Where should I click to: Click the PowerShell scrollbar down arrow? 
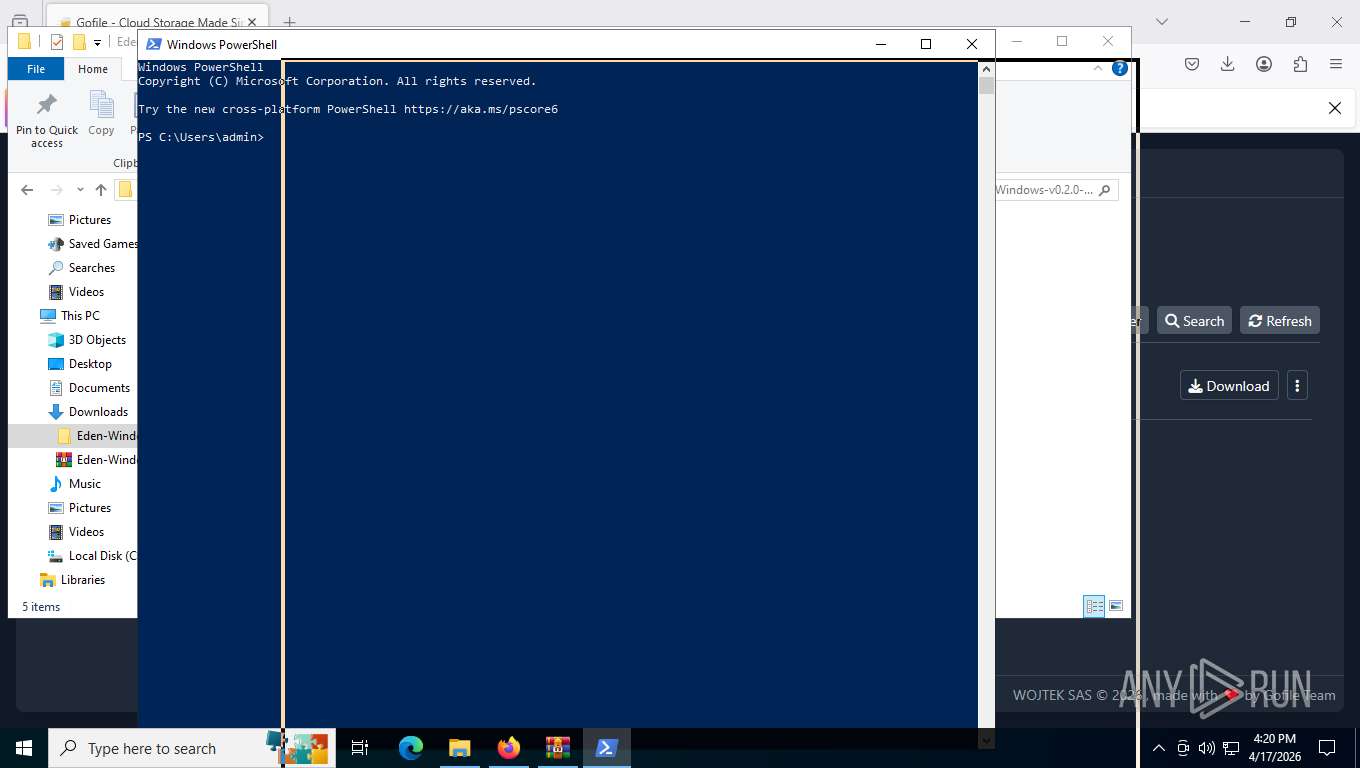coord(986,740)
